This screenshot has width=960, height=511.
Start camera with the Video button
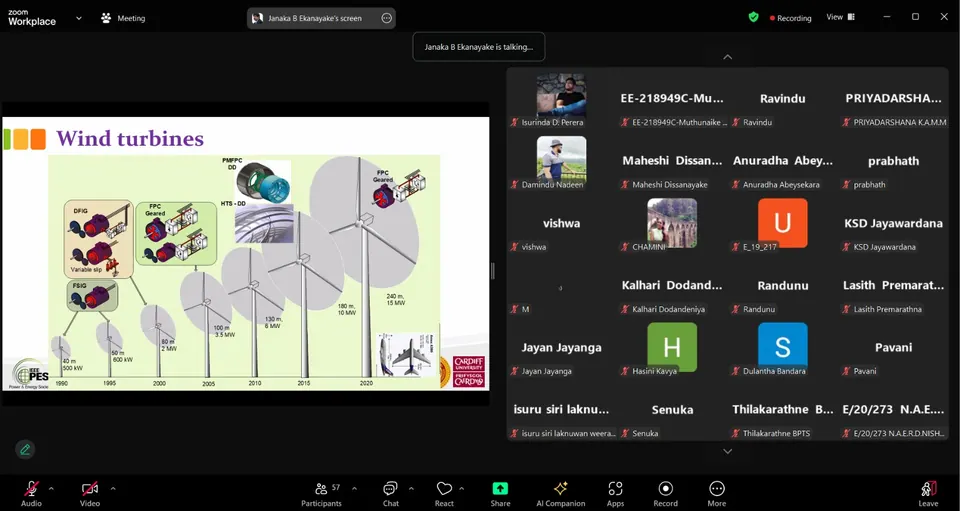[89, 493]
